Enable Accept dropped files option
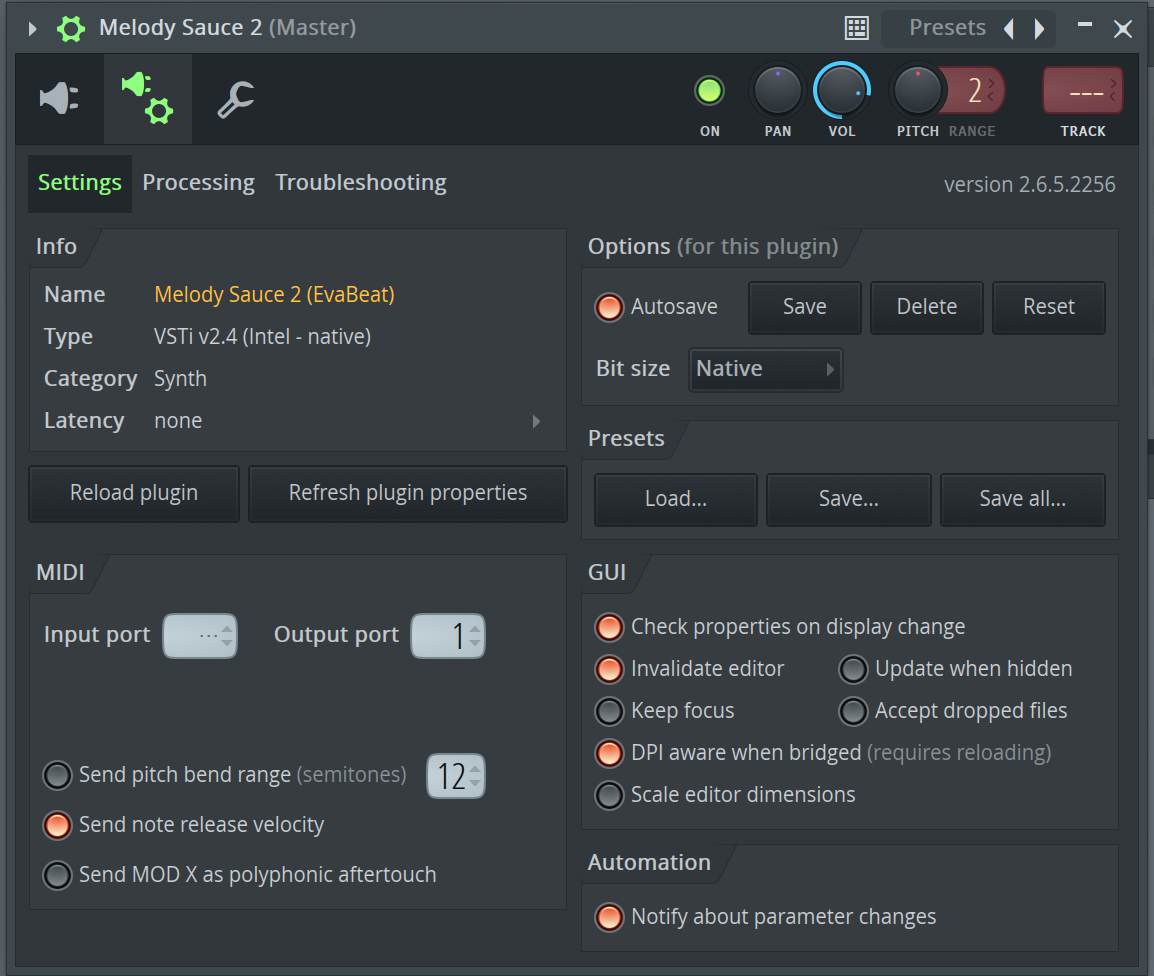The width and height of the screenshot is (1154, 976). click(x=854, y=711)
